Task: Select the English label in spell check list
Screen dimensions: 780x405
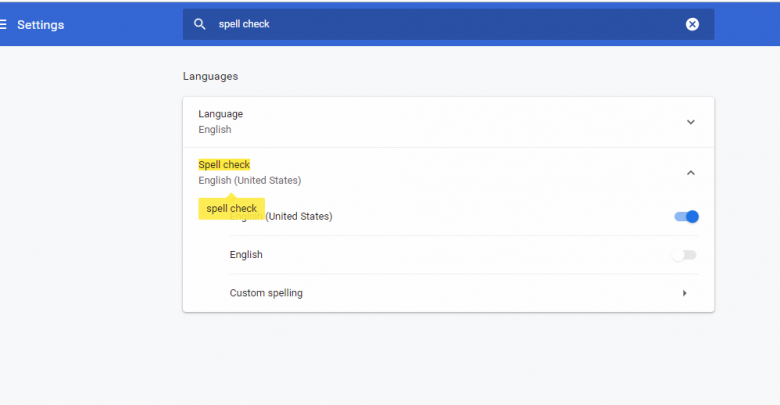Action: tap(246, 255)
